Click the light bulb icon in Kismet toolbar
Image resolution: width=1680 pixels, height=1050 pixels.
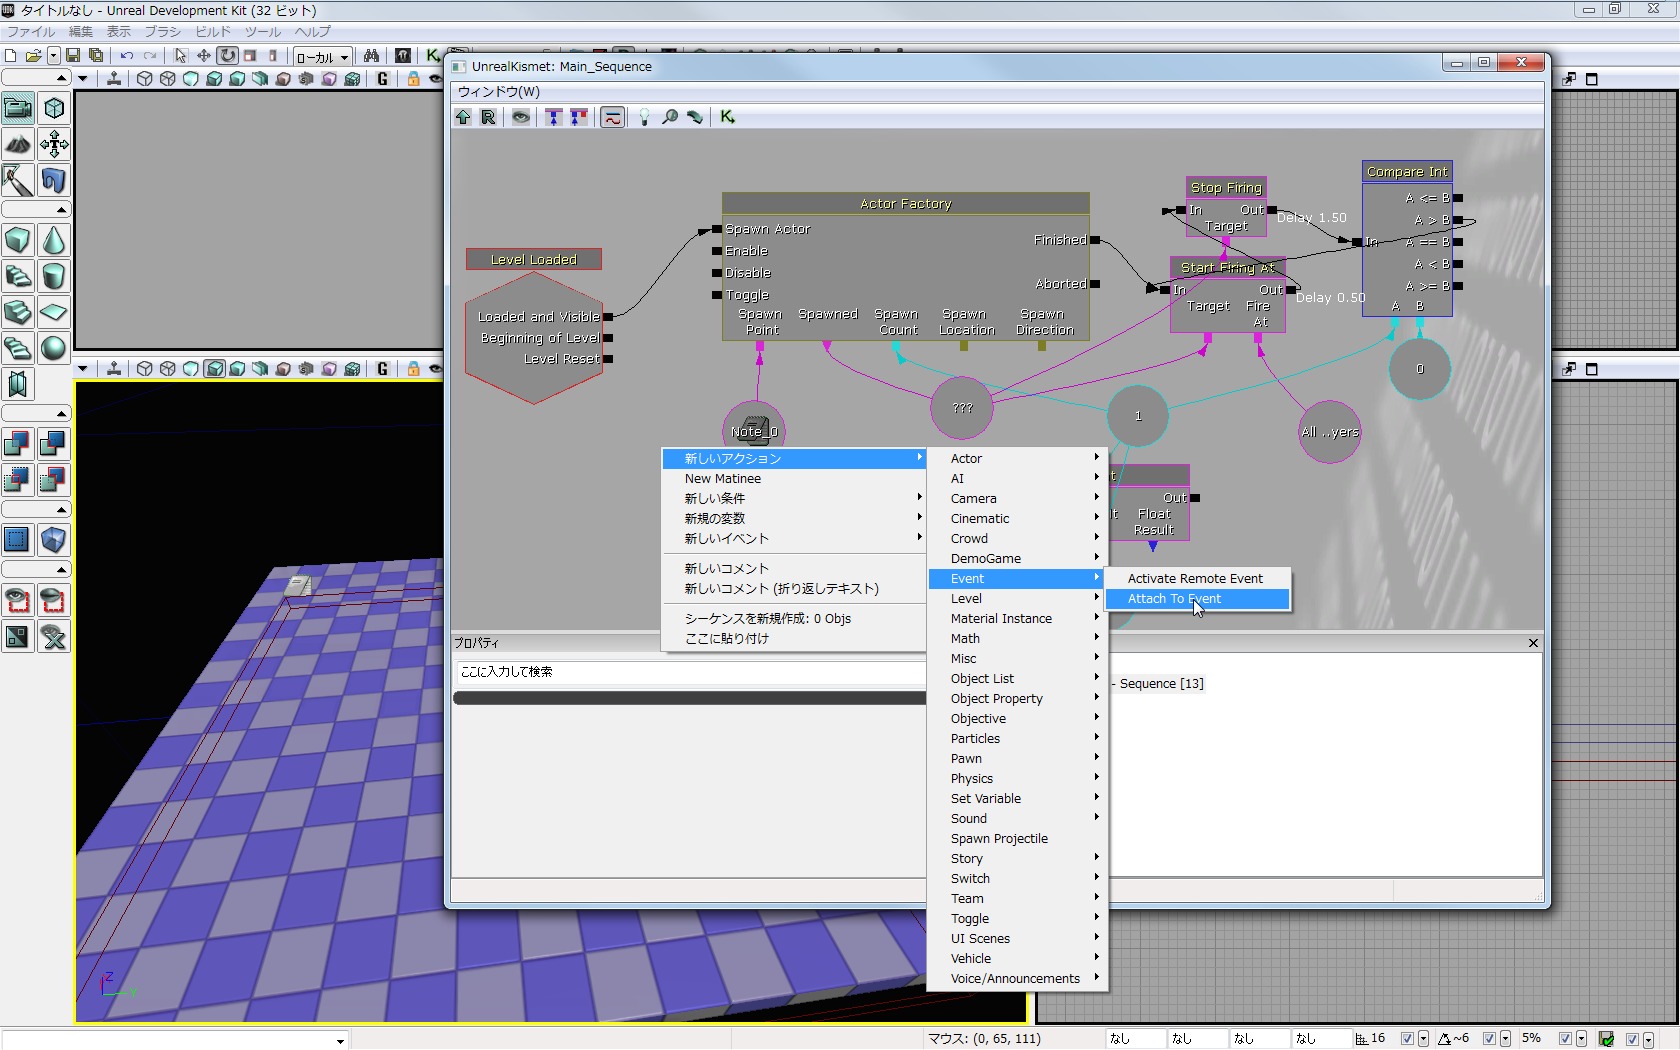point(644,117)
